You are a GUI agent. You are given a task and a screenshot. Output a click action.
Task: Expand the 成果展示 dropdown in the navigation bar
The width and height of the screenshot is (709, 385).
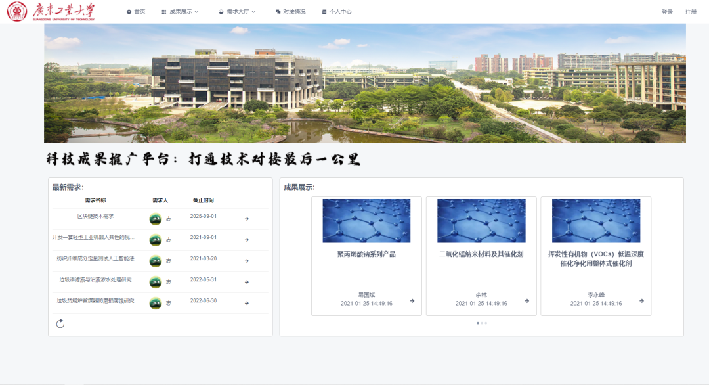[180, 12]
